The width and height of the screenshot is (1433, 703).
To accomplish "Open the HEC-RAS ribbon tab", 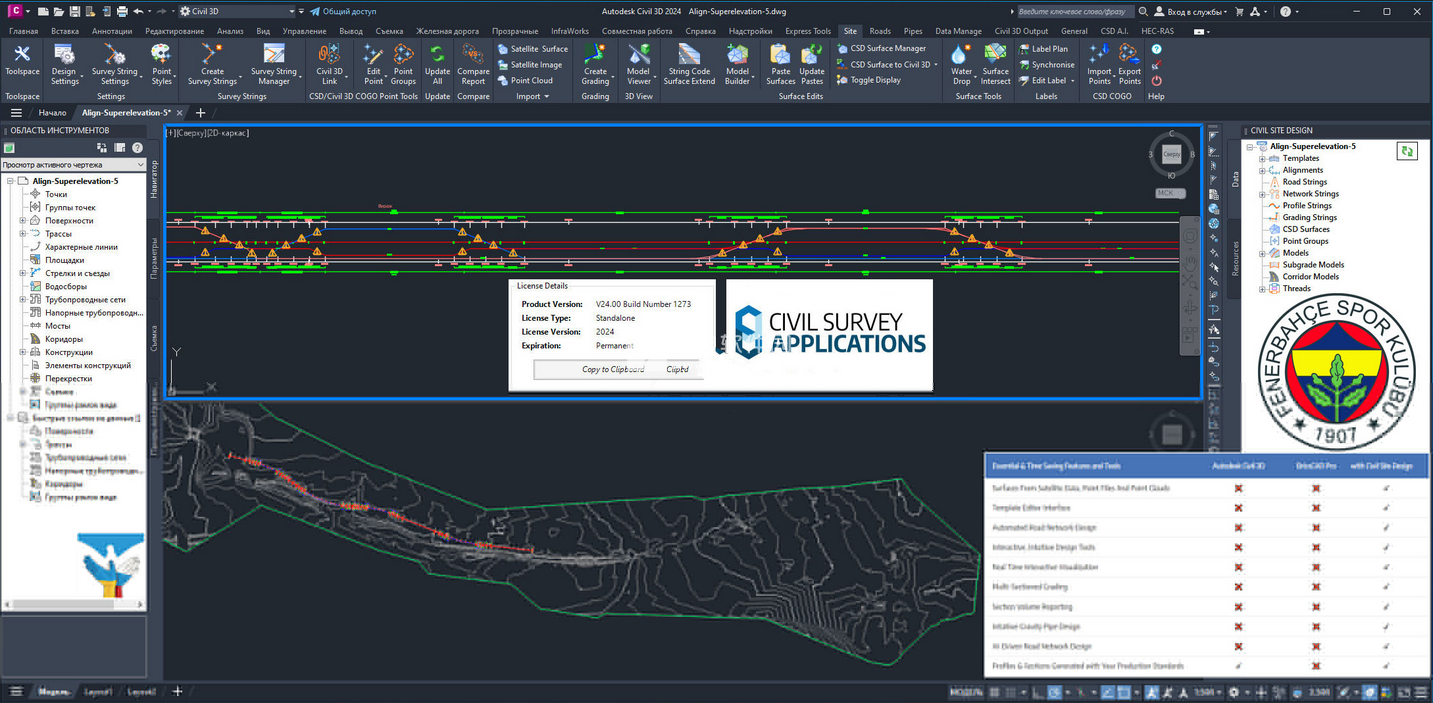I will 1157,31.
